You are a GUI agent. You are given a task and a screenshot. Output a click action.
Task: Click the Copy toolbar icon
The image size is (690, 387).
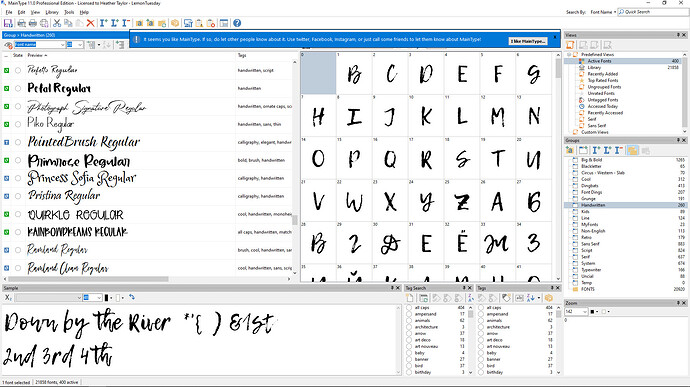tap(68, 23)
